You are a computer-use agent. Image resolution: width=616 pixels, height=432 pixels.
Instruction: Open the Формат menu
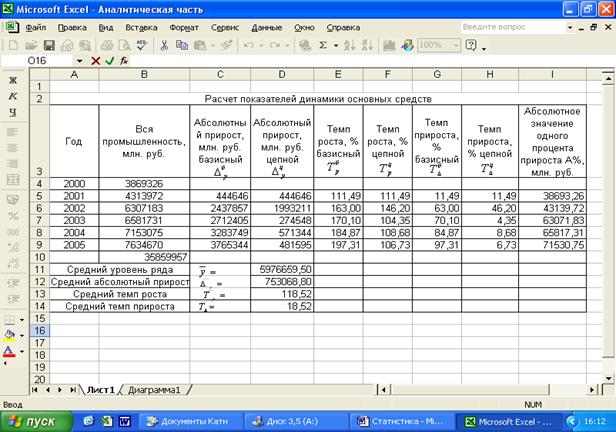(184, 27)
